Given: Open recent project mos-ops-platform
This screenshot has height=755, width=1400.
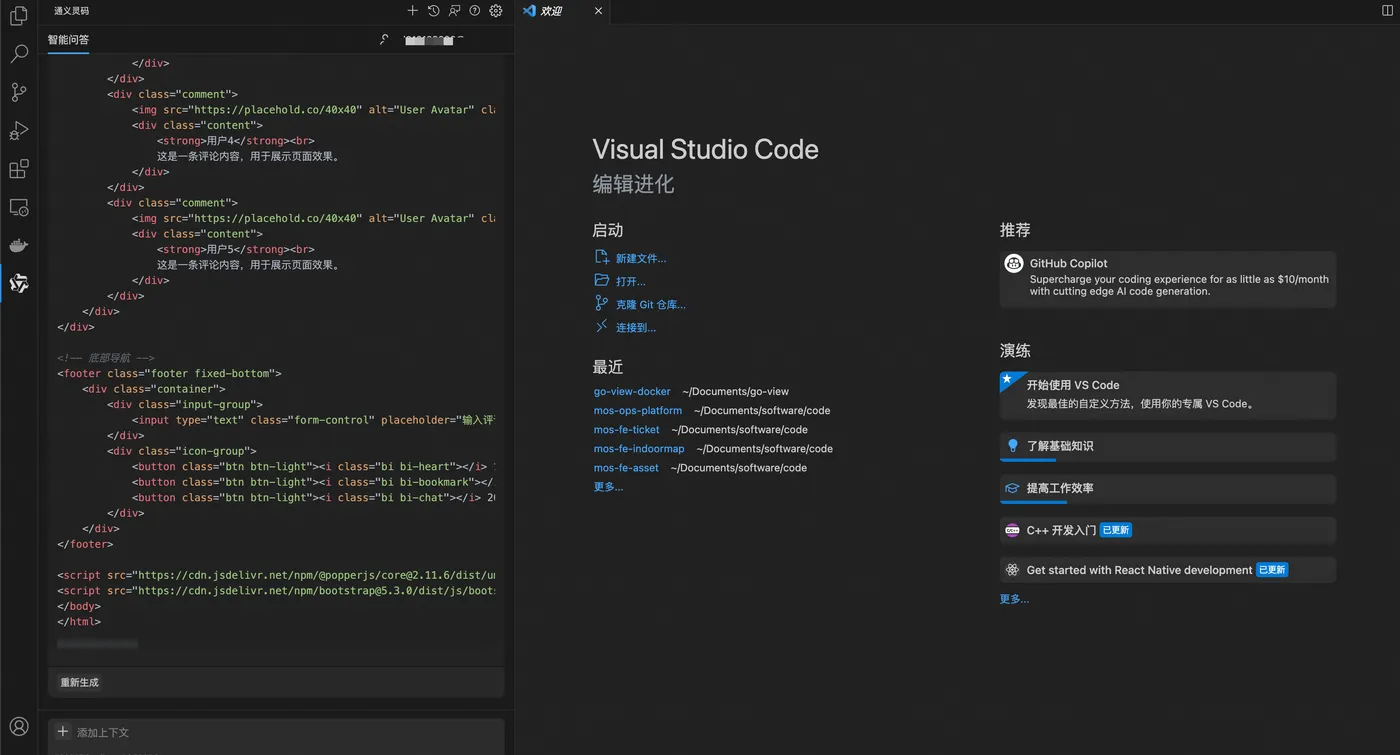Looking at the screenshot, I should [638, 411].
